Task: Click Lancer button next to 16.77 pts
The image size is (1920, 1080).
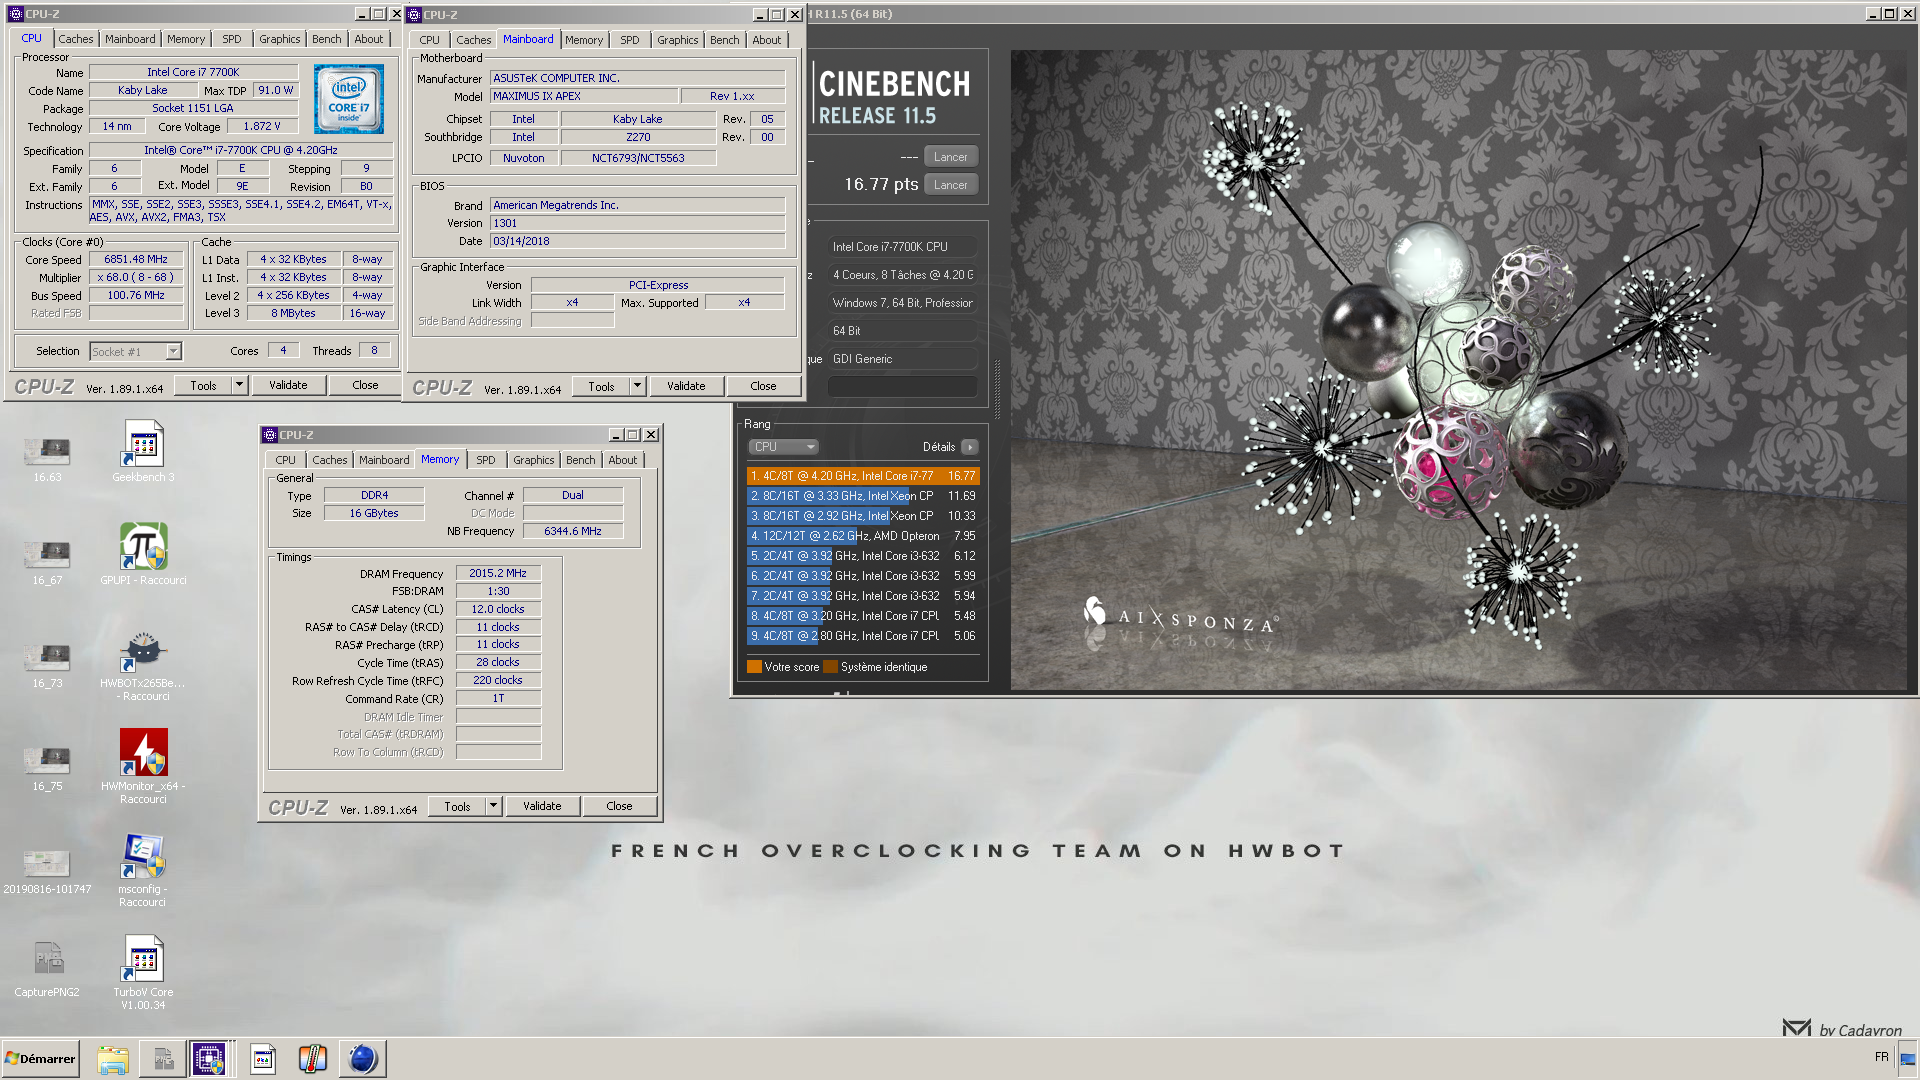Action: coord(950,185)
